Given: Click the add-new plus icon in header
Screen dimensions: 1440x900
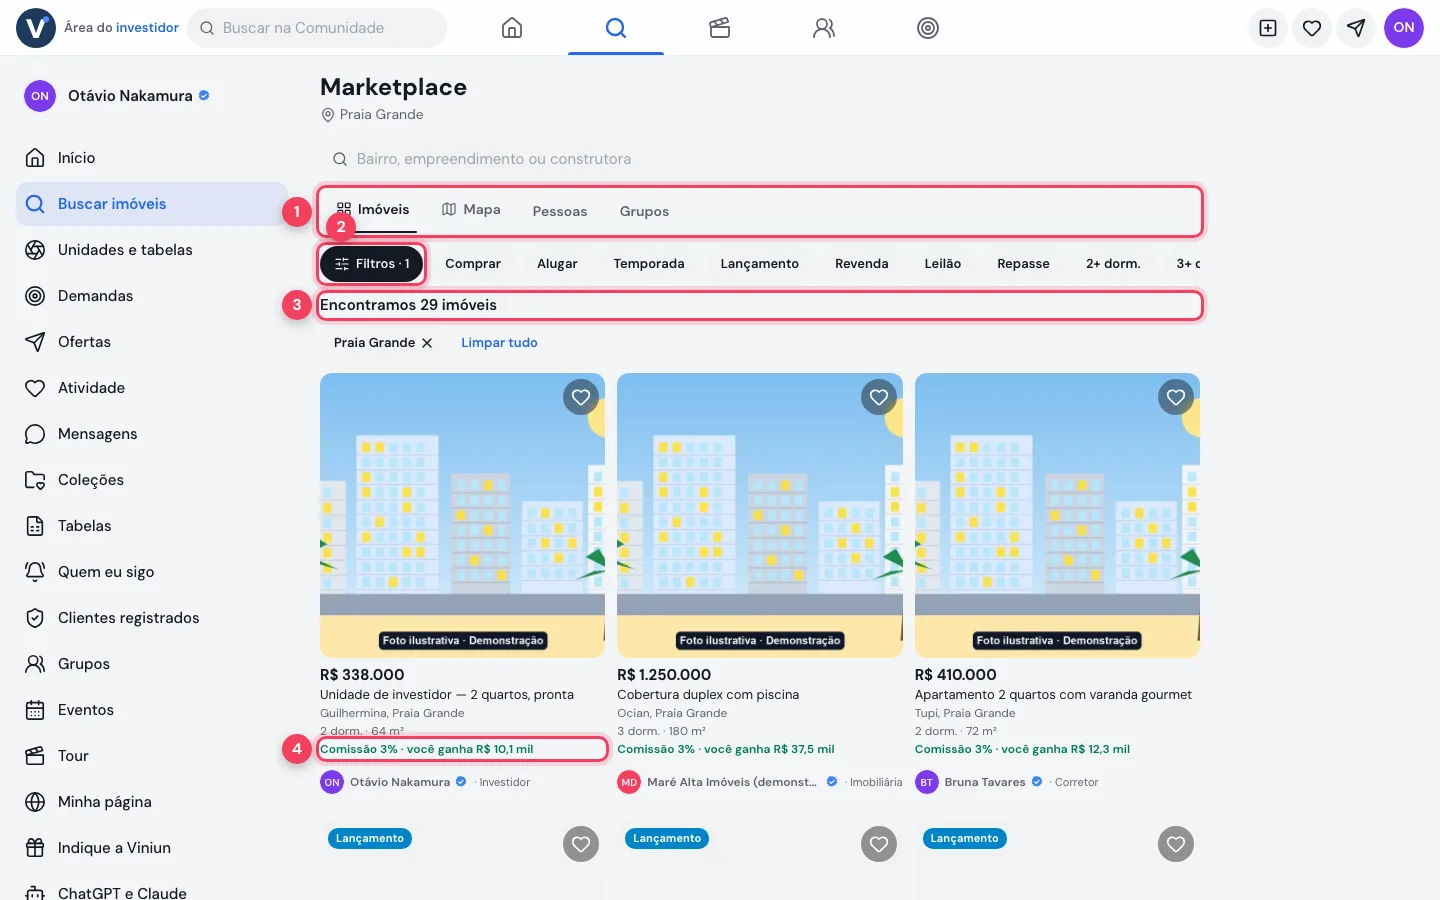Looking at the screenshot, I should [1268, 28].
